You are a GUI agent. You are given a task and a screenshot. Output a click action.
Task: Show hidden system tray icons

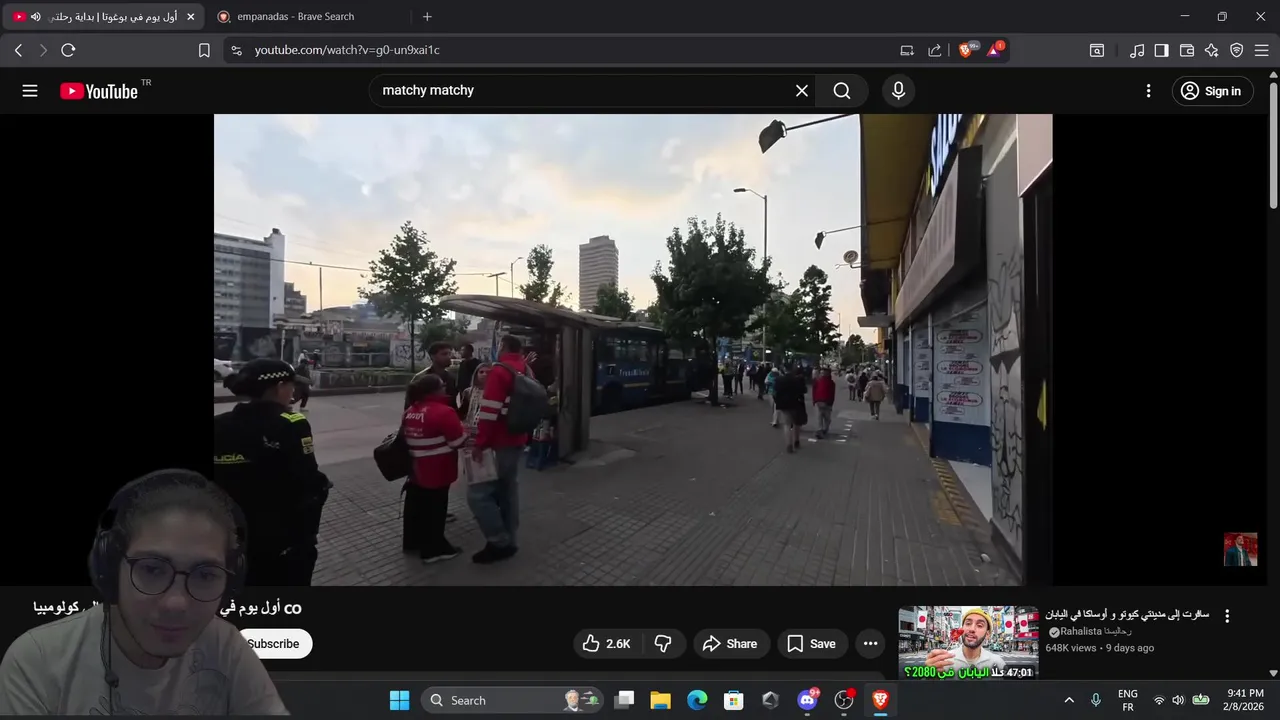pos(1069,700)
